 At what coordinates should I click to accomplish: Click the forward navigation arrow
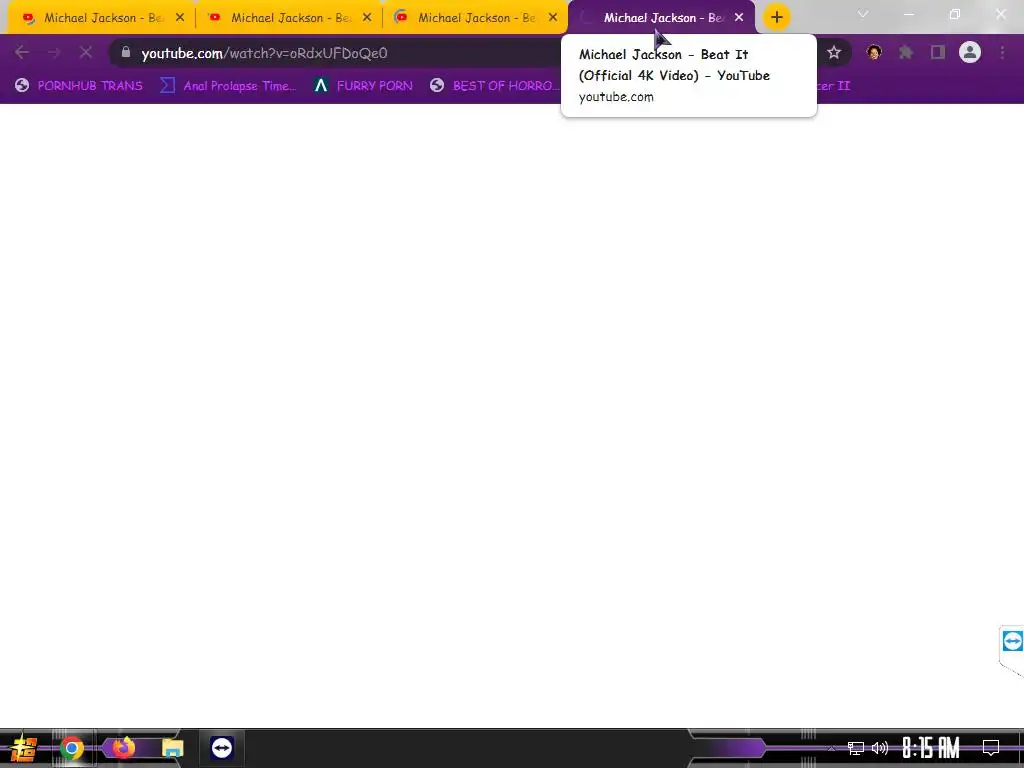click(x=54, y=53)
